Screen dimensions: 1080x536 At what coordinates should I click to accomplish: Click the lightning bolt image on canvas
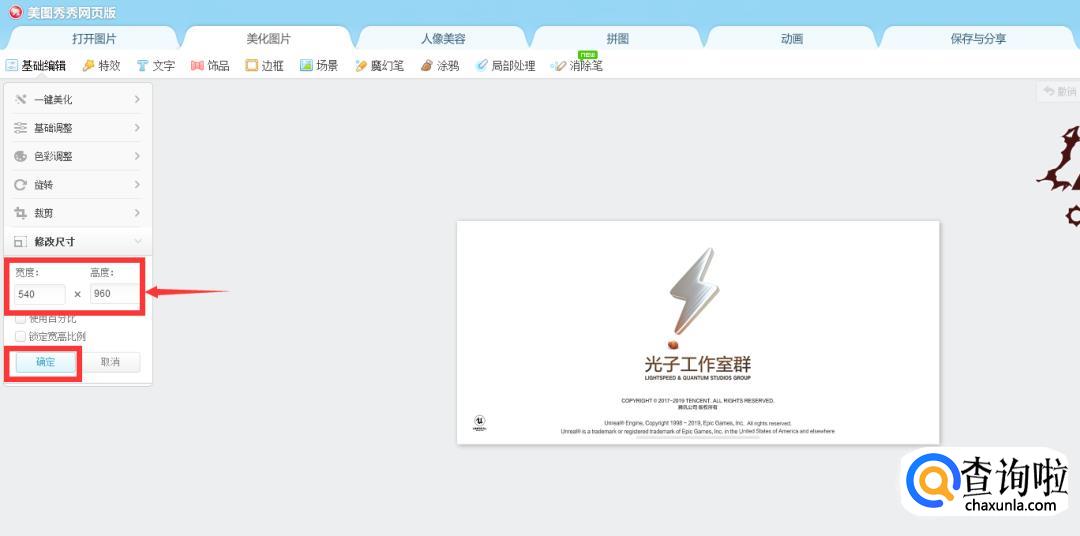pos(694,291)
